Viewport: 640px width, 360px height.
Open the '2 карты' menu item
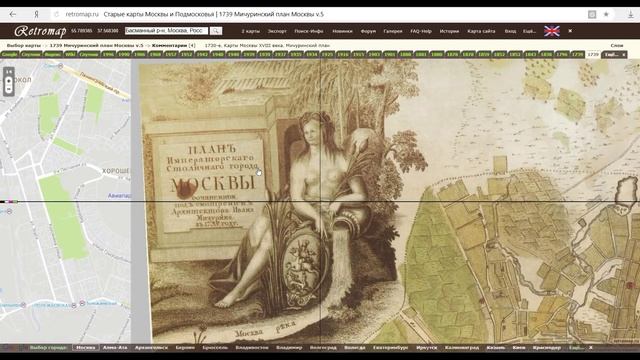[250, 31]
